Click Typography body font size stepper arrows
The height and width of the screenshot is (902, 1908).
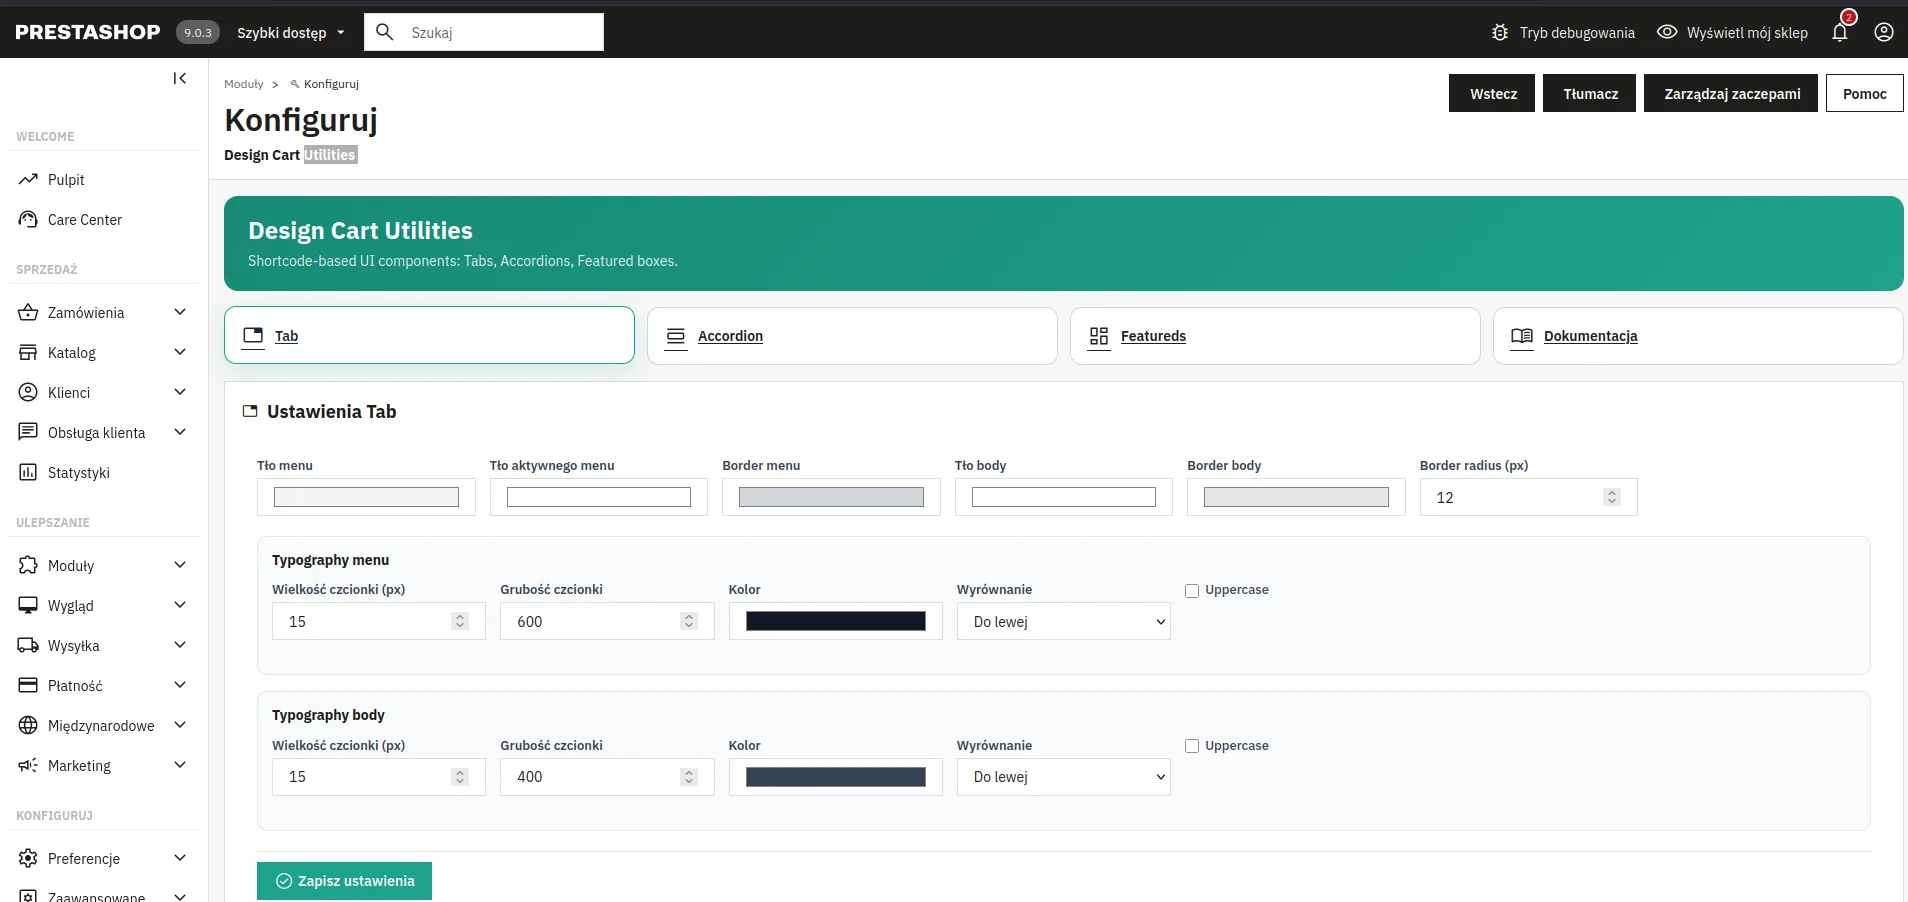tap(460, 777)
